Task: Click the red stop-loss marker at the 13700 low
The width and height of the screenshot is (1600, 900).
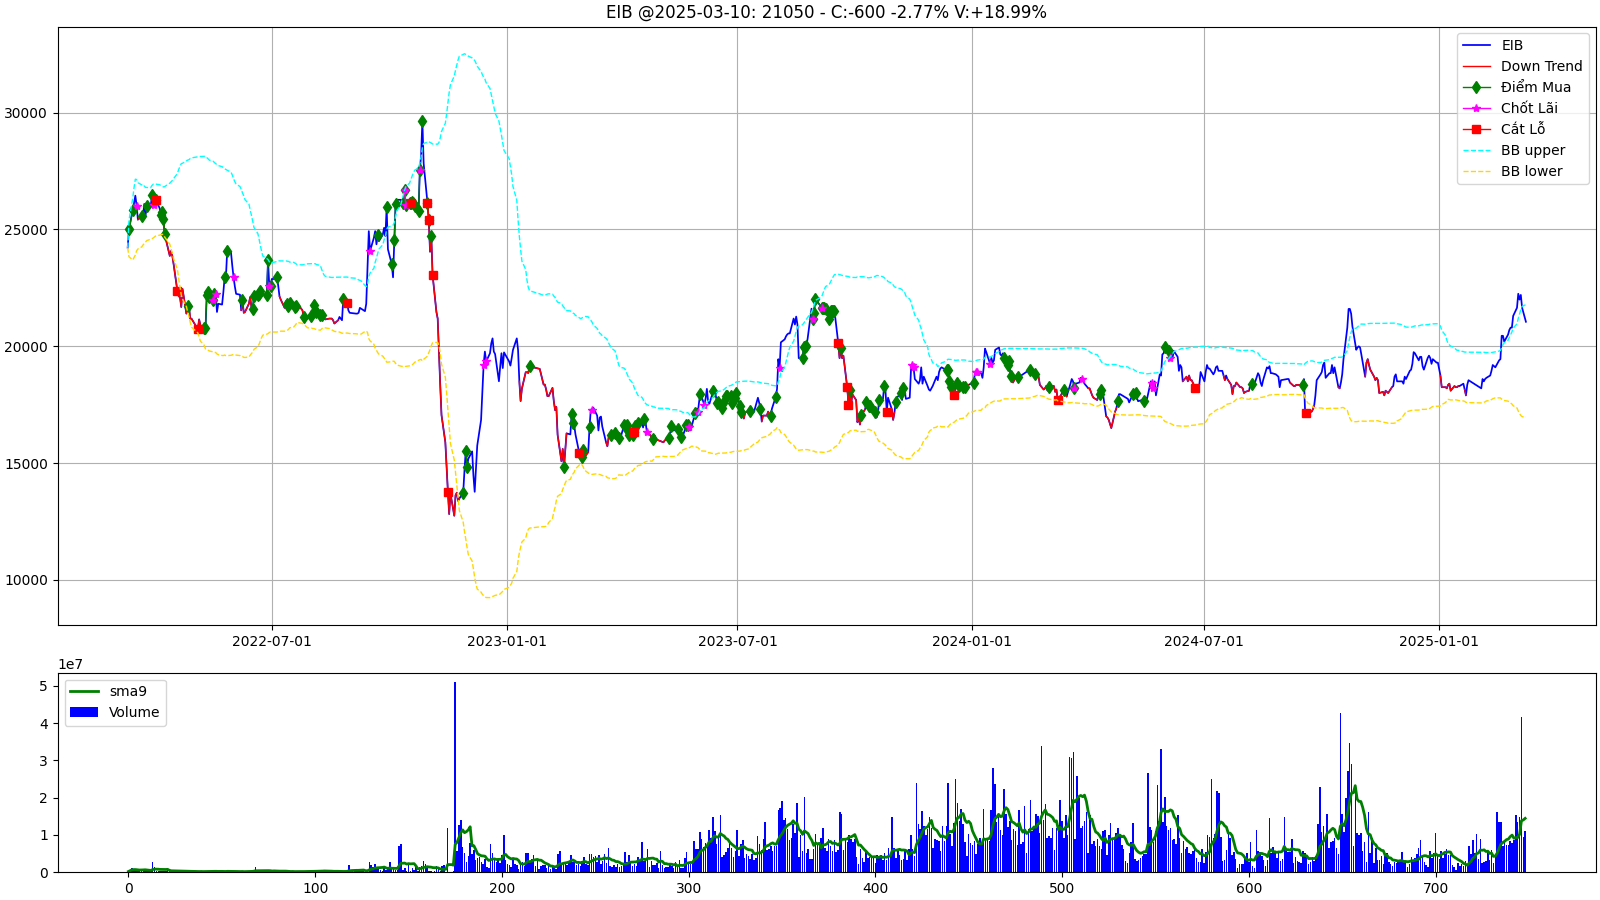Action: (x=448, y=492)
